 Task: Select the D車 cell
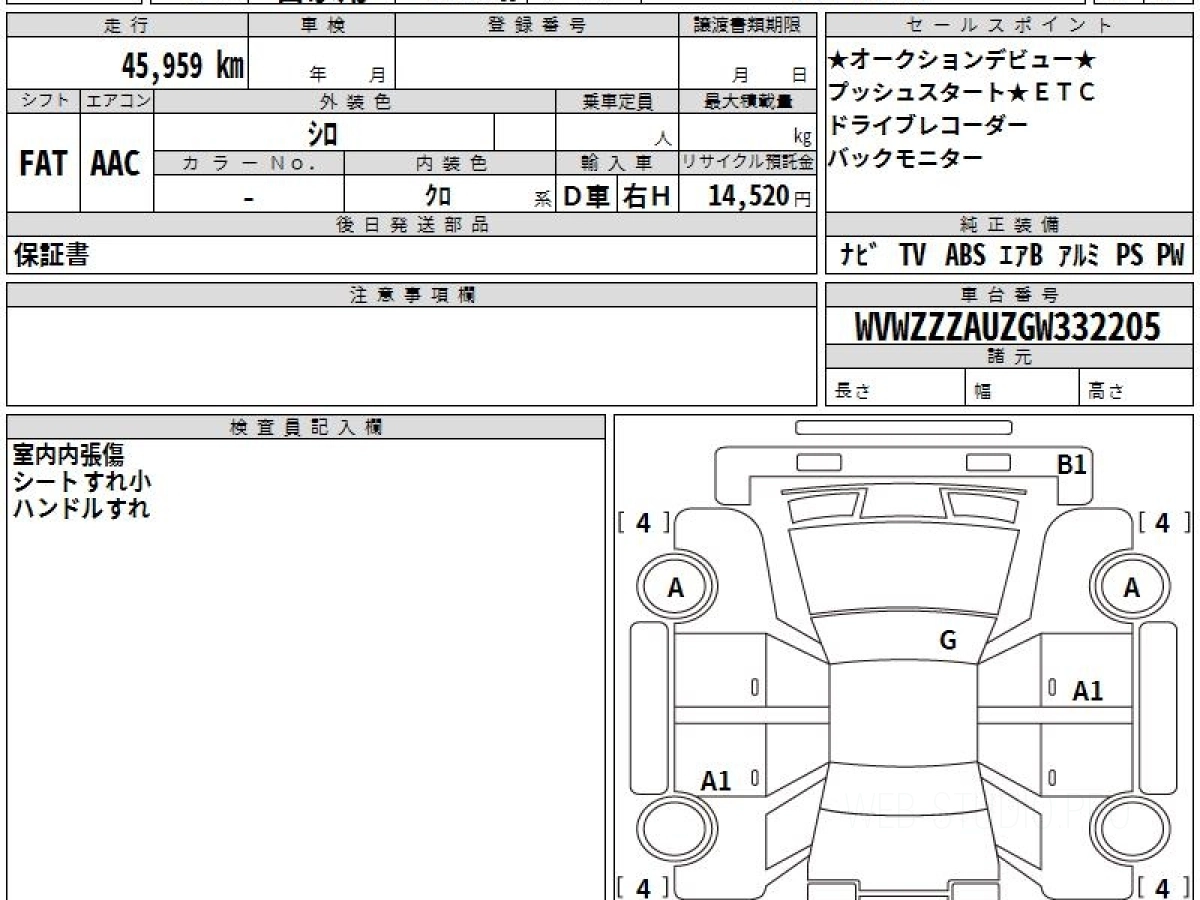pyautogui.click(x=587, y=196)
